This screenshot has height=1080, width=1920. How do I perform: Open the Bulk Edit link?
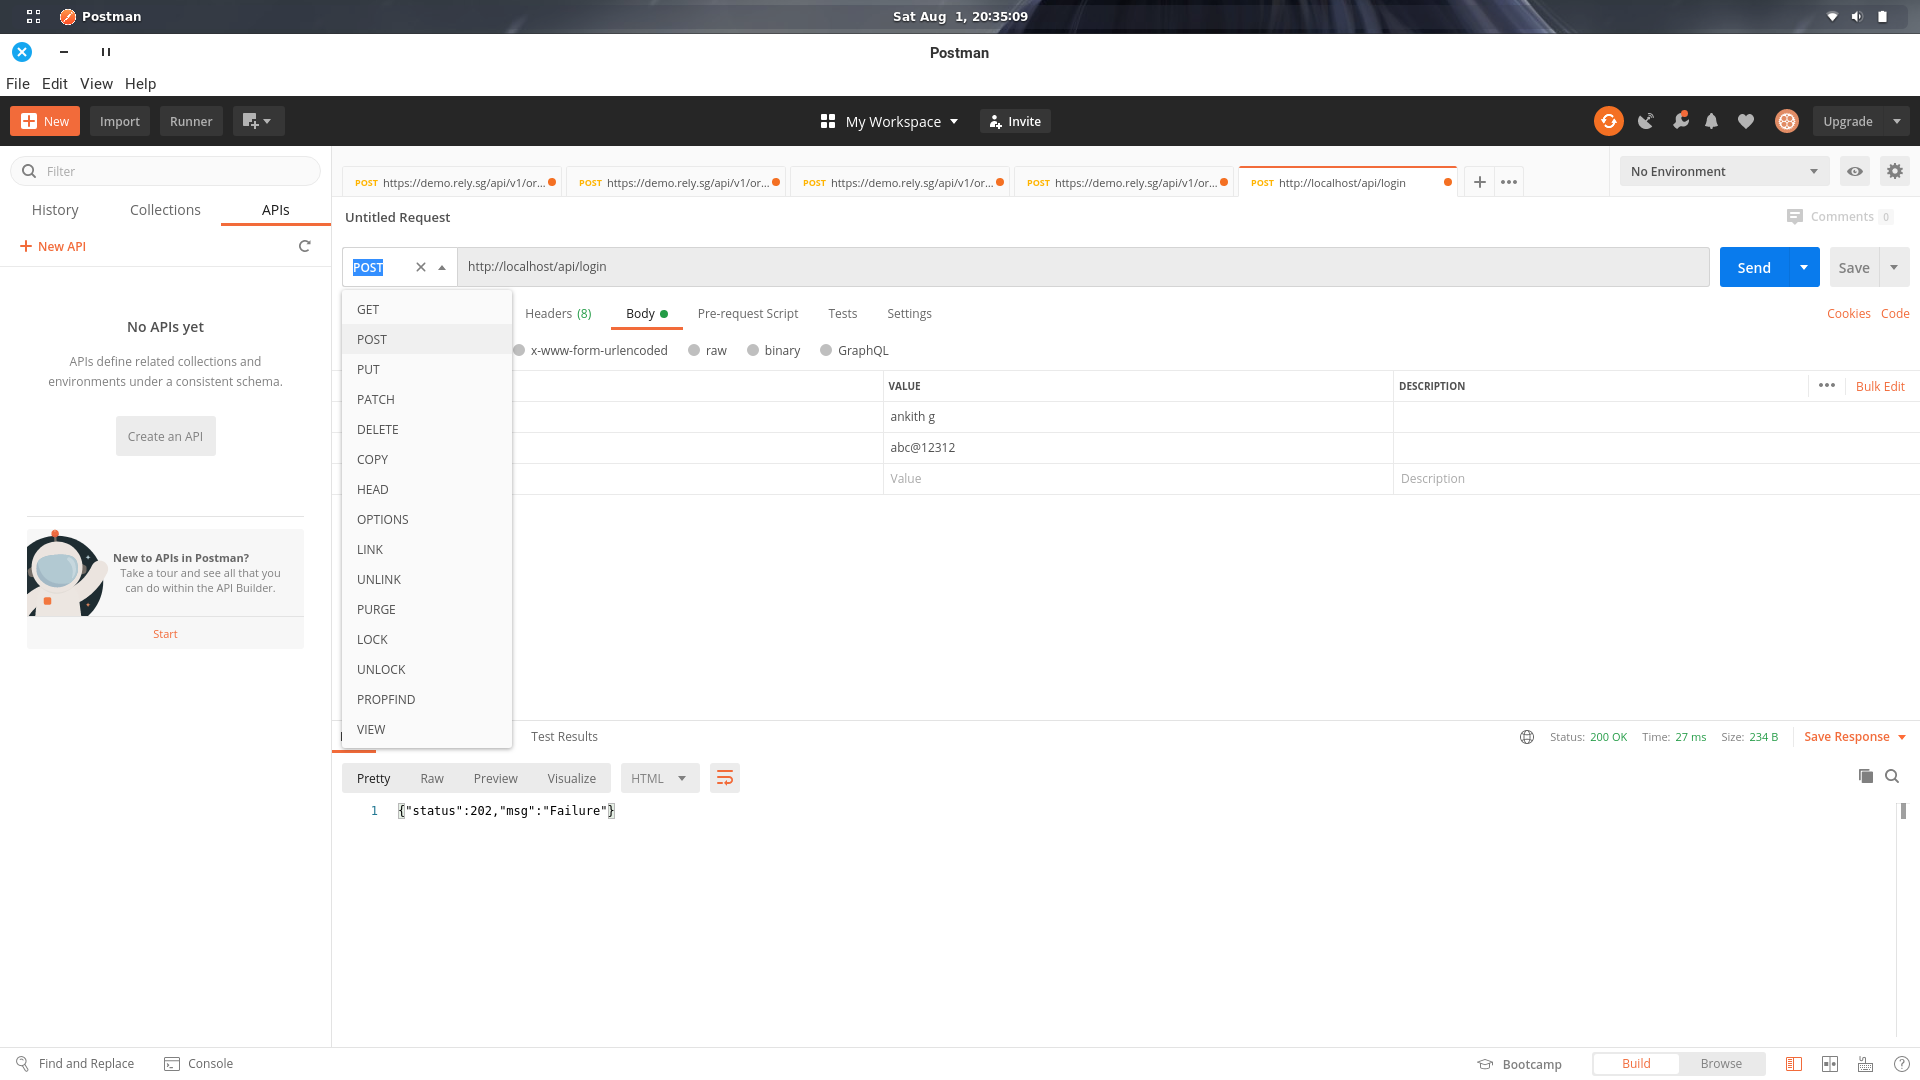(x=1880, y=386)
